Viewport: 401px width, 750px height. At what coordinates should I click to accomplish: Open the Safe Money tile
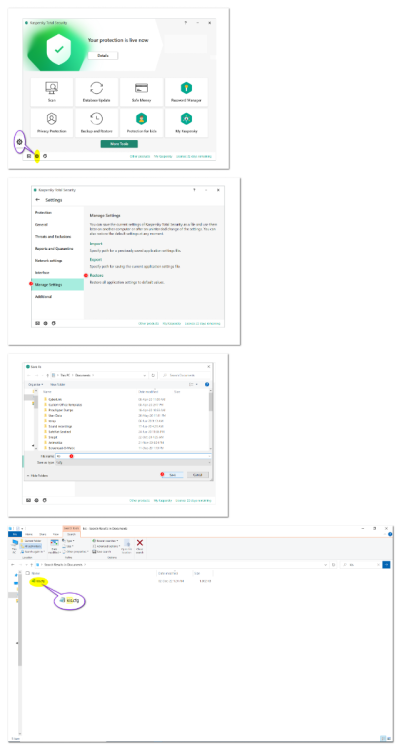(141, 92)
